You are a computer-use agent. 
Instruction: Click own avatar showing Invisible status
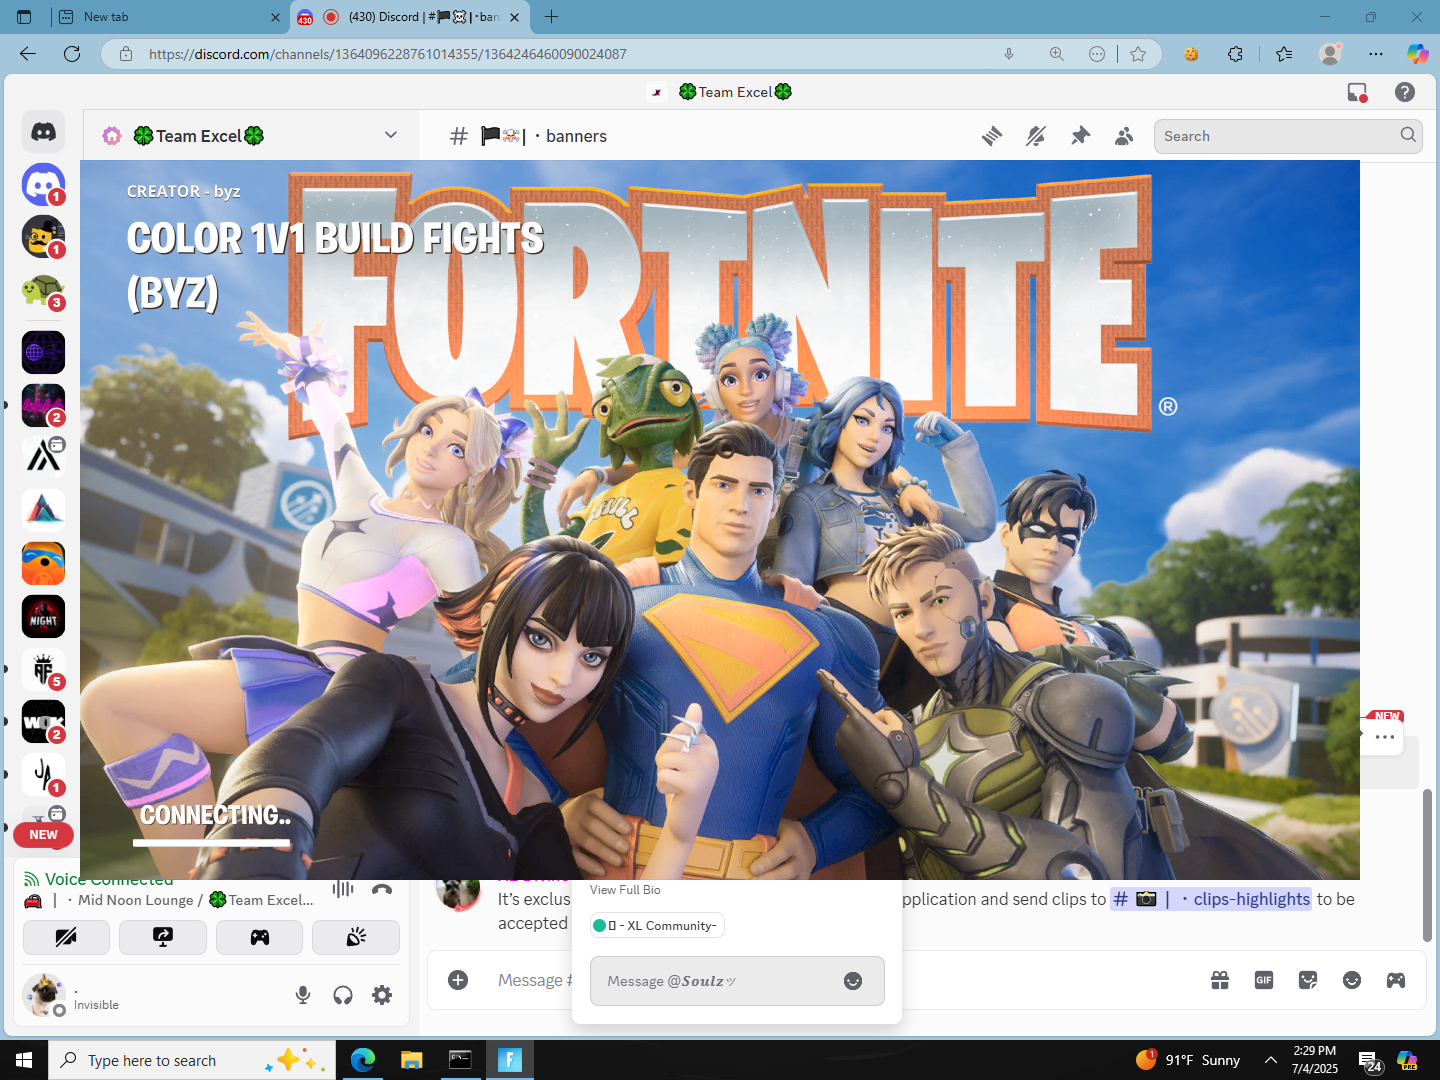coord(44,995)
